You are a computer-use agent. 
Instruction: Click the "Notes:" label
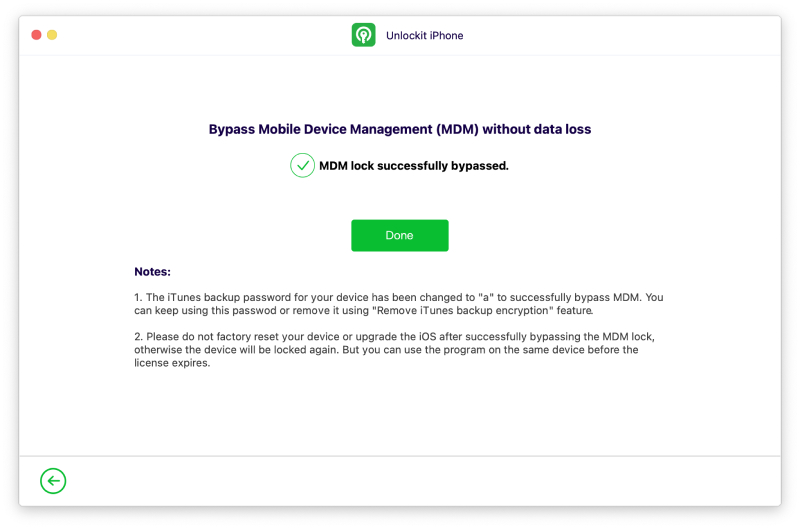[152, 271]
